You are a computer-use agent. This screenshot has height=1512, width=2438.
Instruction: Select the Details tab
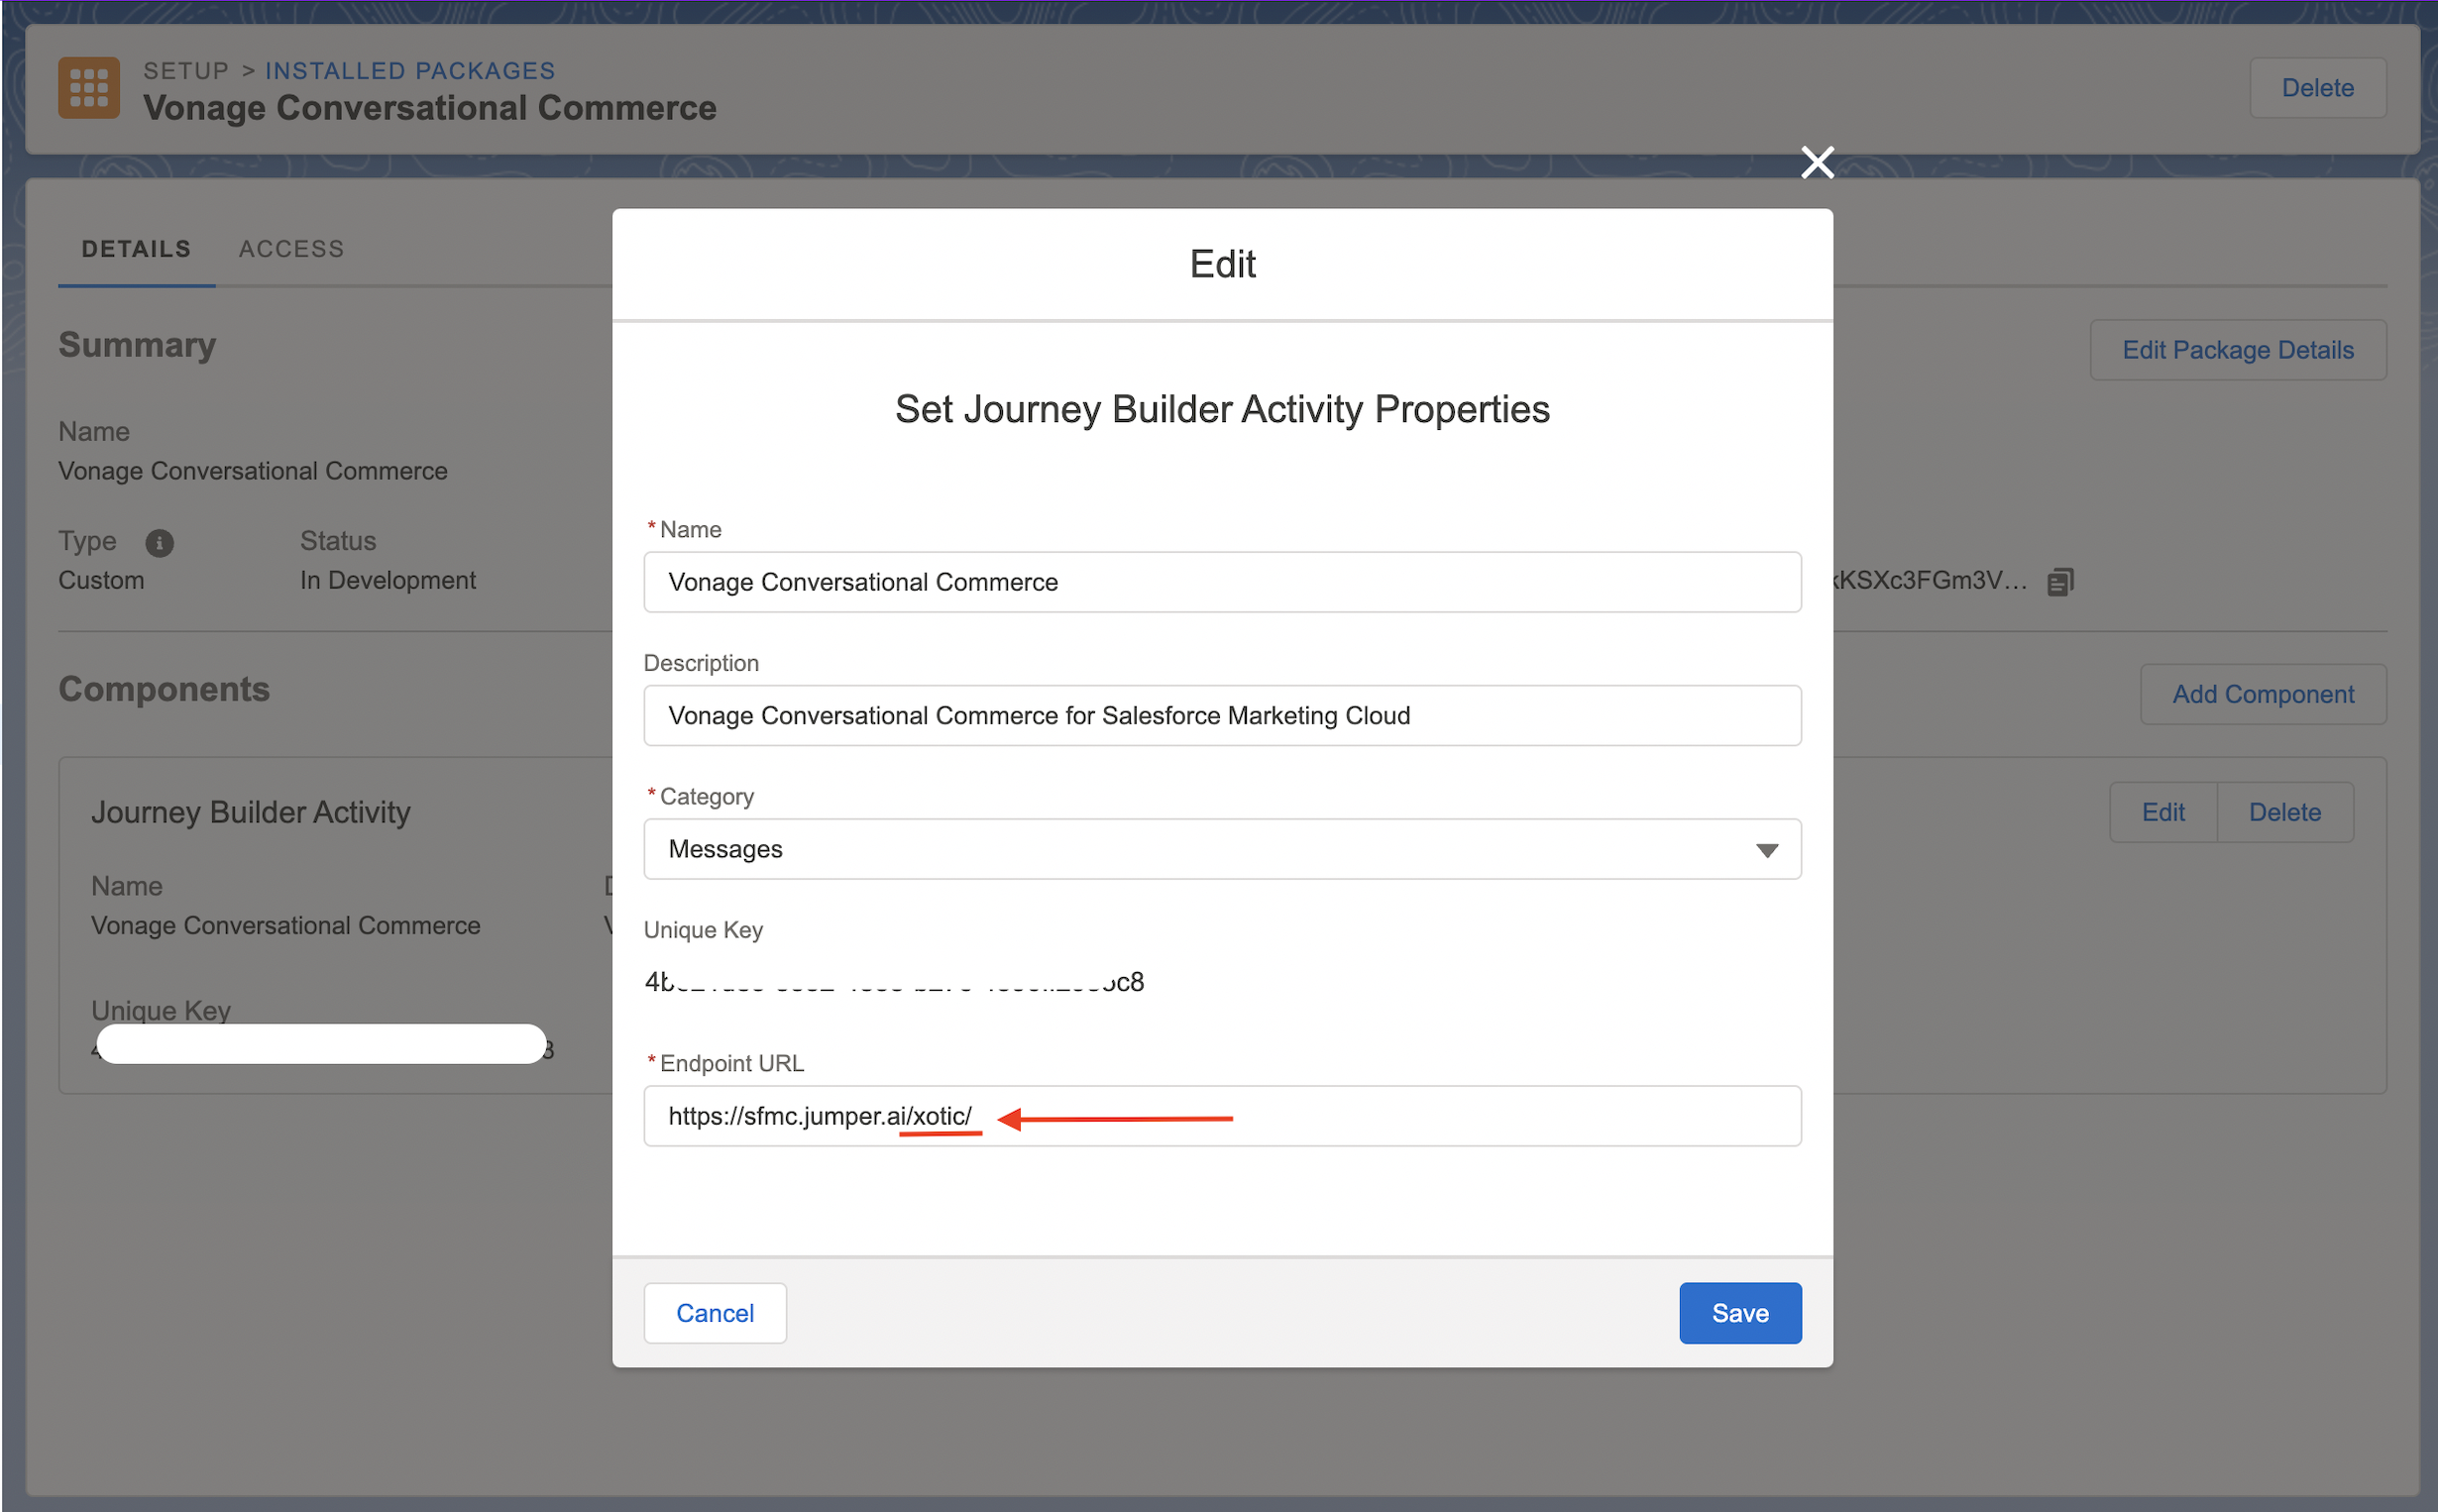(136, 249)
